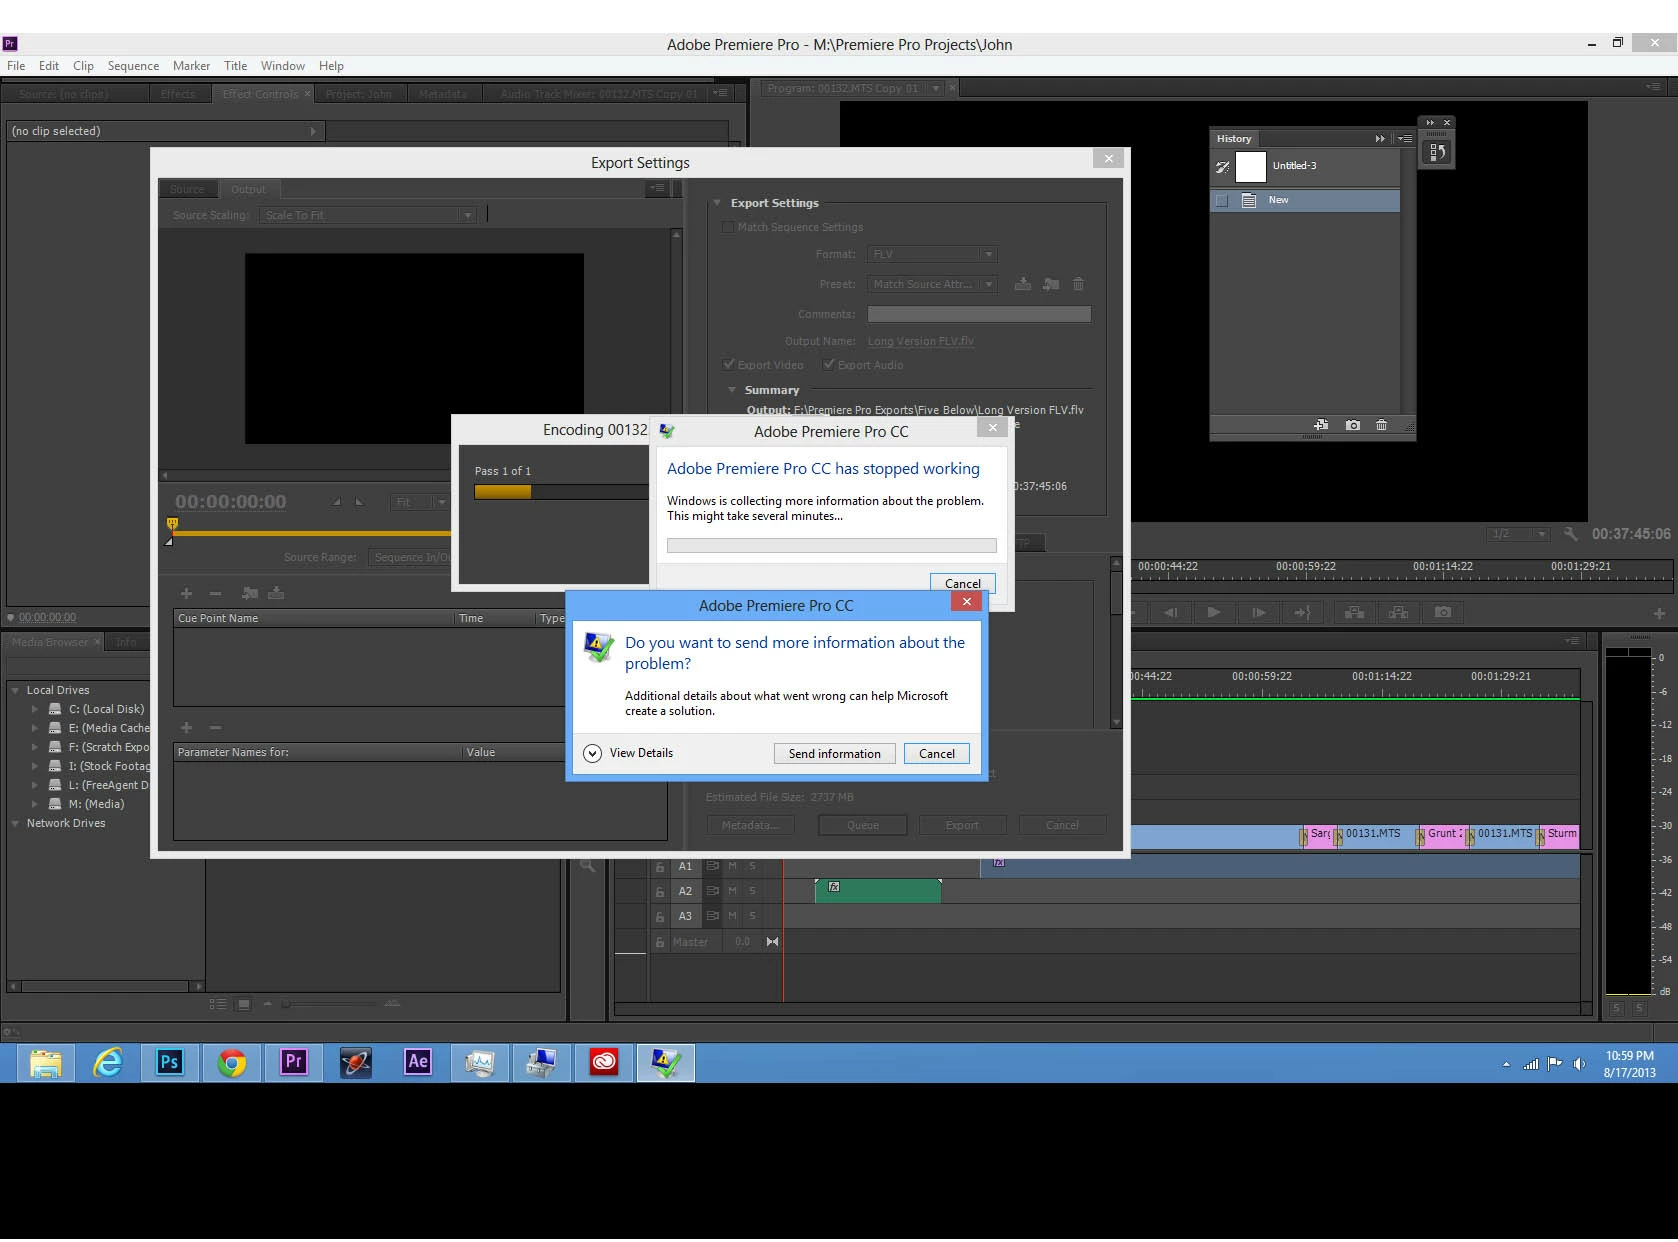The image size is (1678, 1242).
Task: Cancel the send-information dialog
Action: (x=937, y=753)
